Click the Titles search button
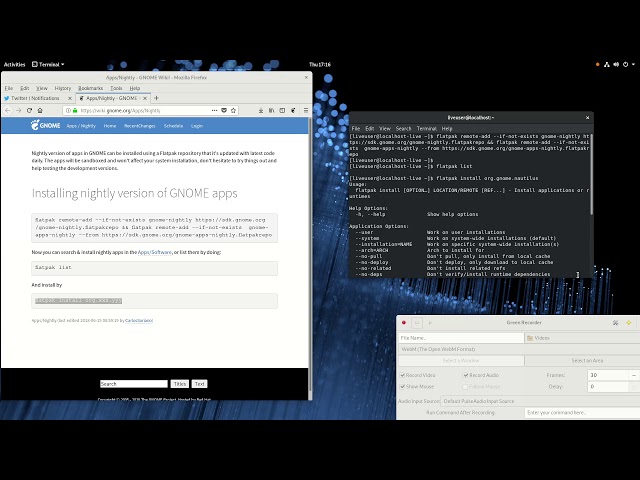The height and width of the screenshot is (480, 640). coord(180,384)
